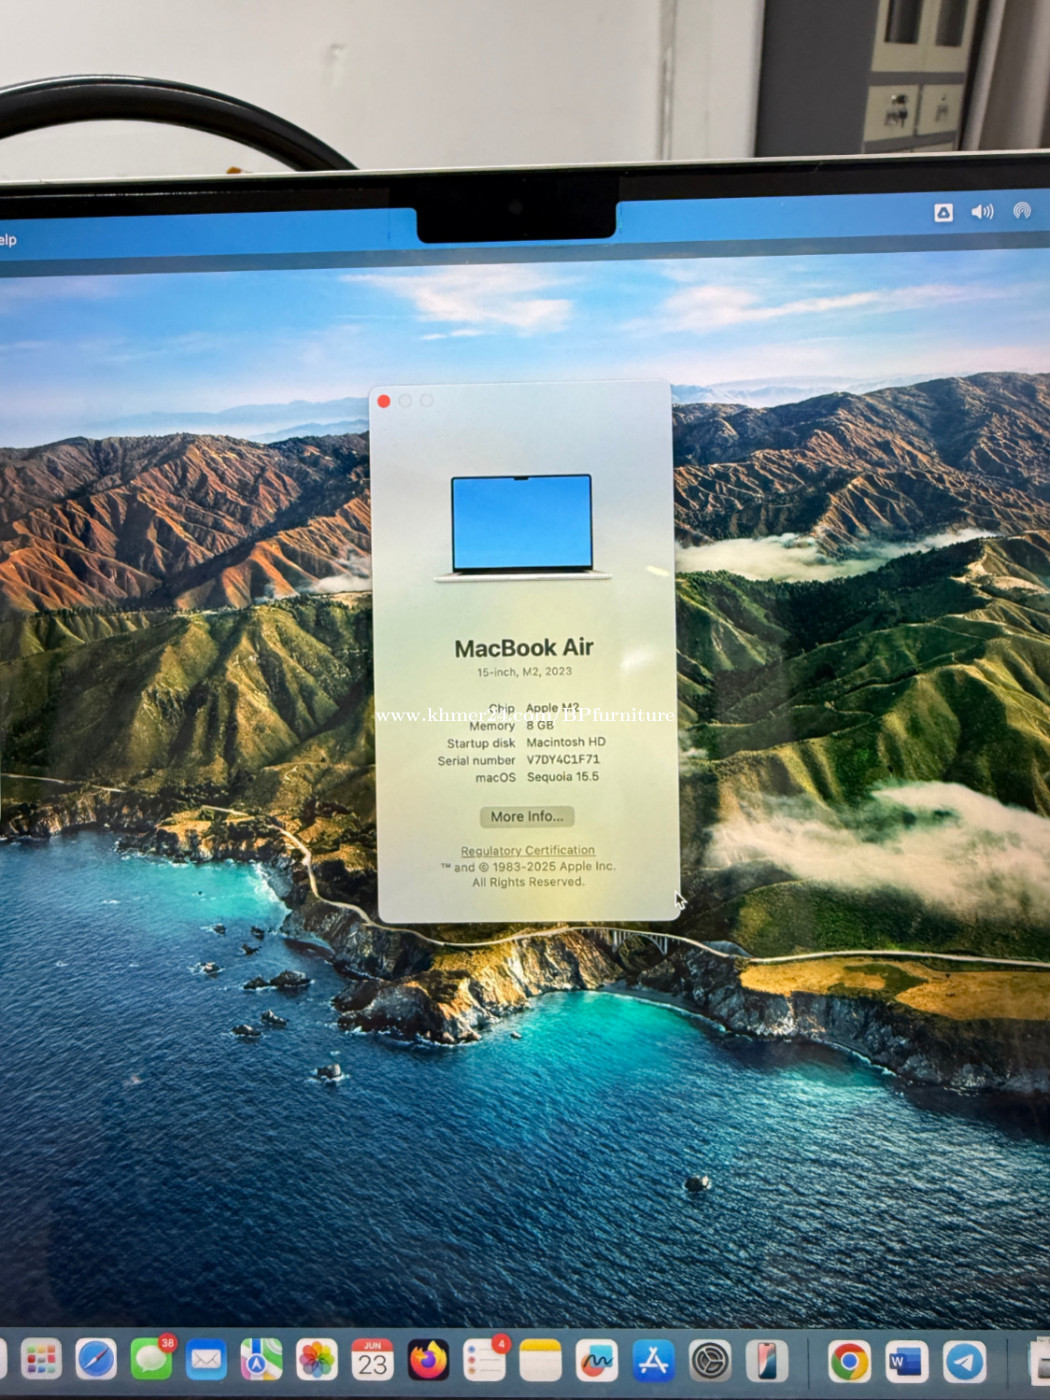Click the Macintosh HD startup disk value

point(566,742)
